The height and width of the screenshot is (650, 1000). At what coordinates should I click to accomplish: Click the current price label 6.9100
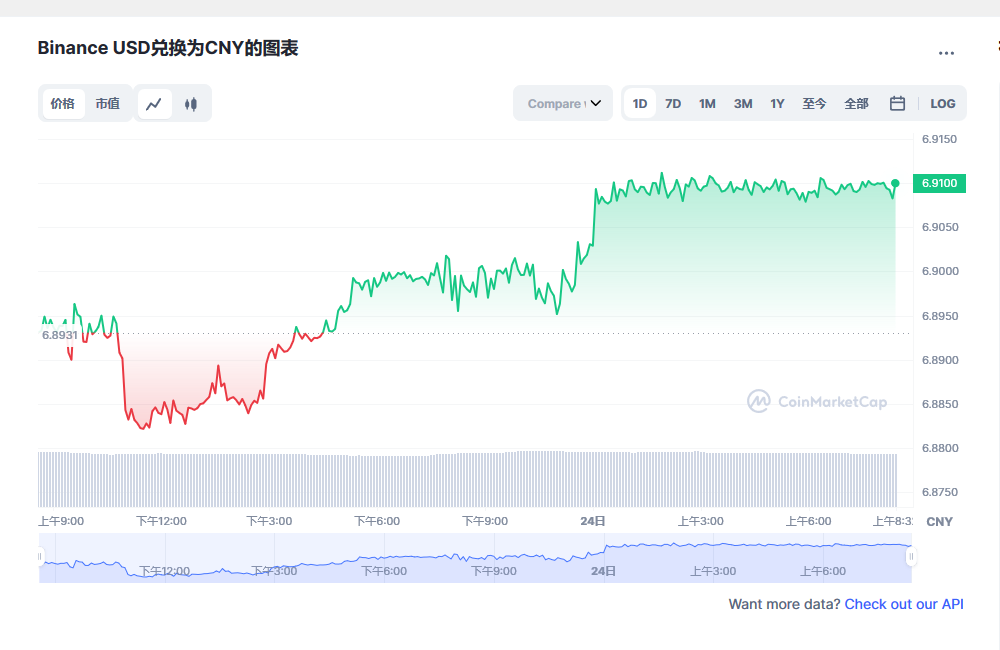(x=939, y=183)
